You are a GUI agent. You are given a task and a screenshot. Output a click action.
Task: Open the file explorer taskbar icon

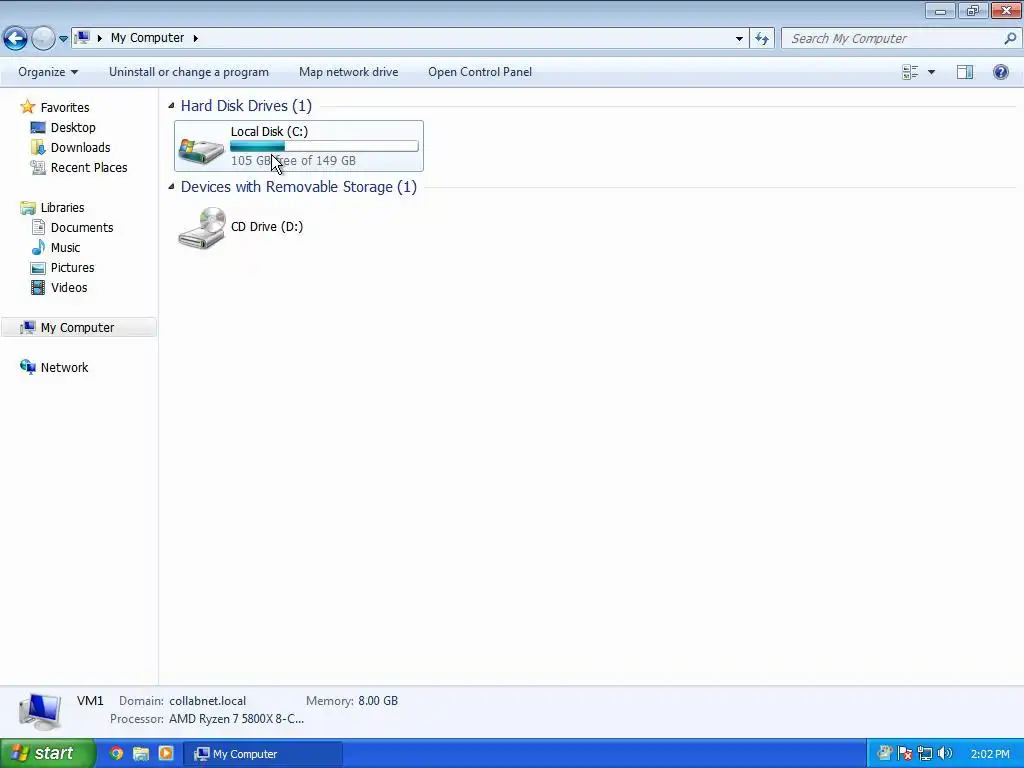coord(141,754)
